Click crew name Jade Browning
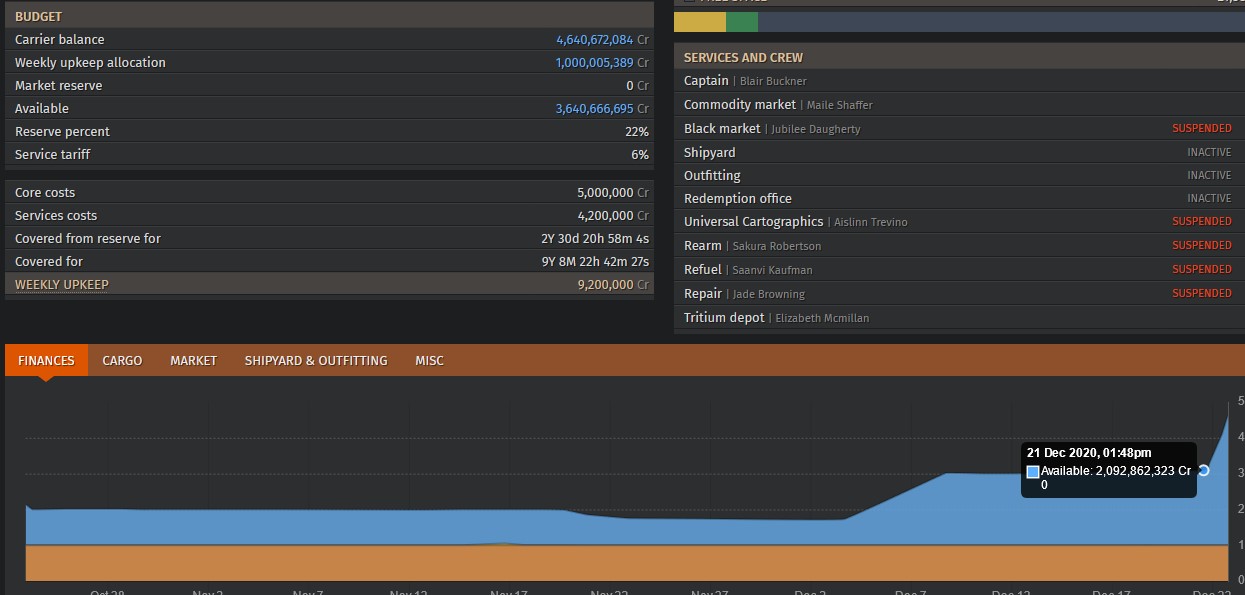The height and width of the screenshot is (595, 1245). point(769,294)
